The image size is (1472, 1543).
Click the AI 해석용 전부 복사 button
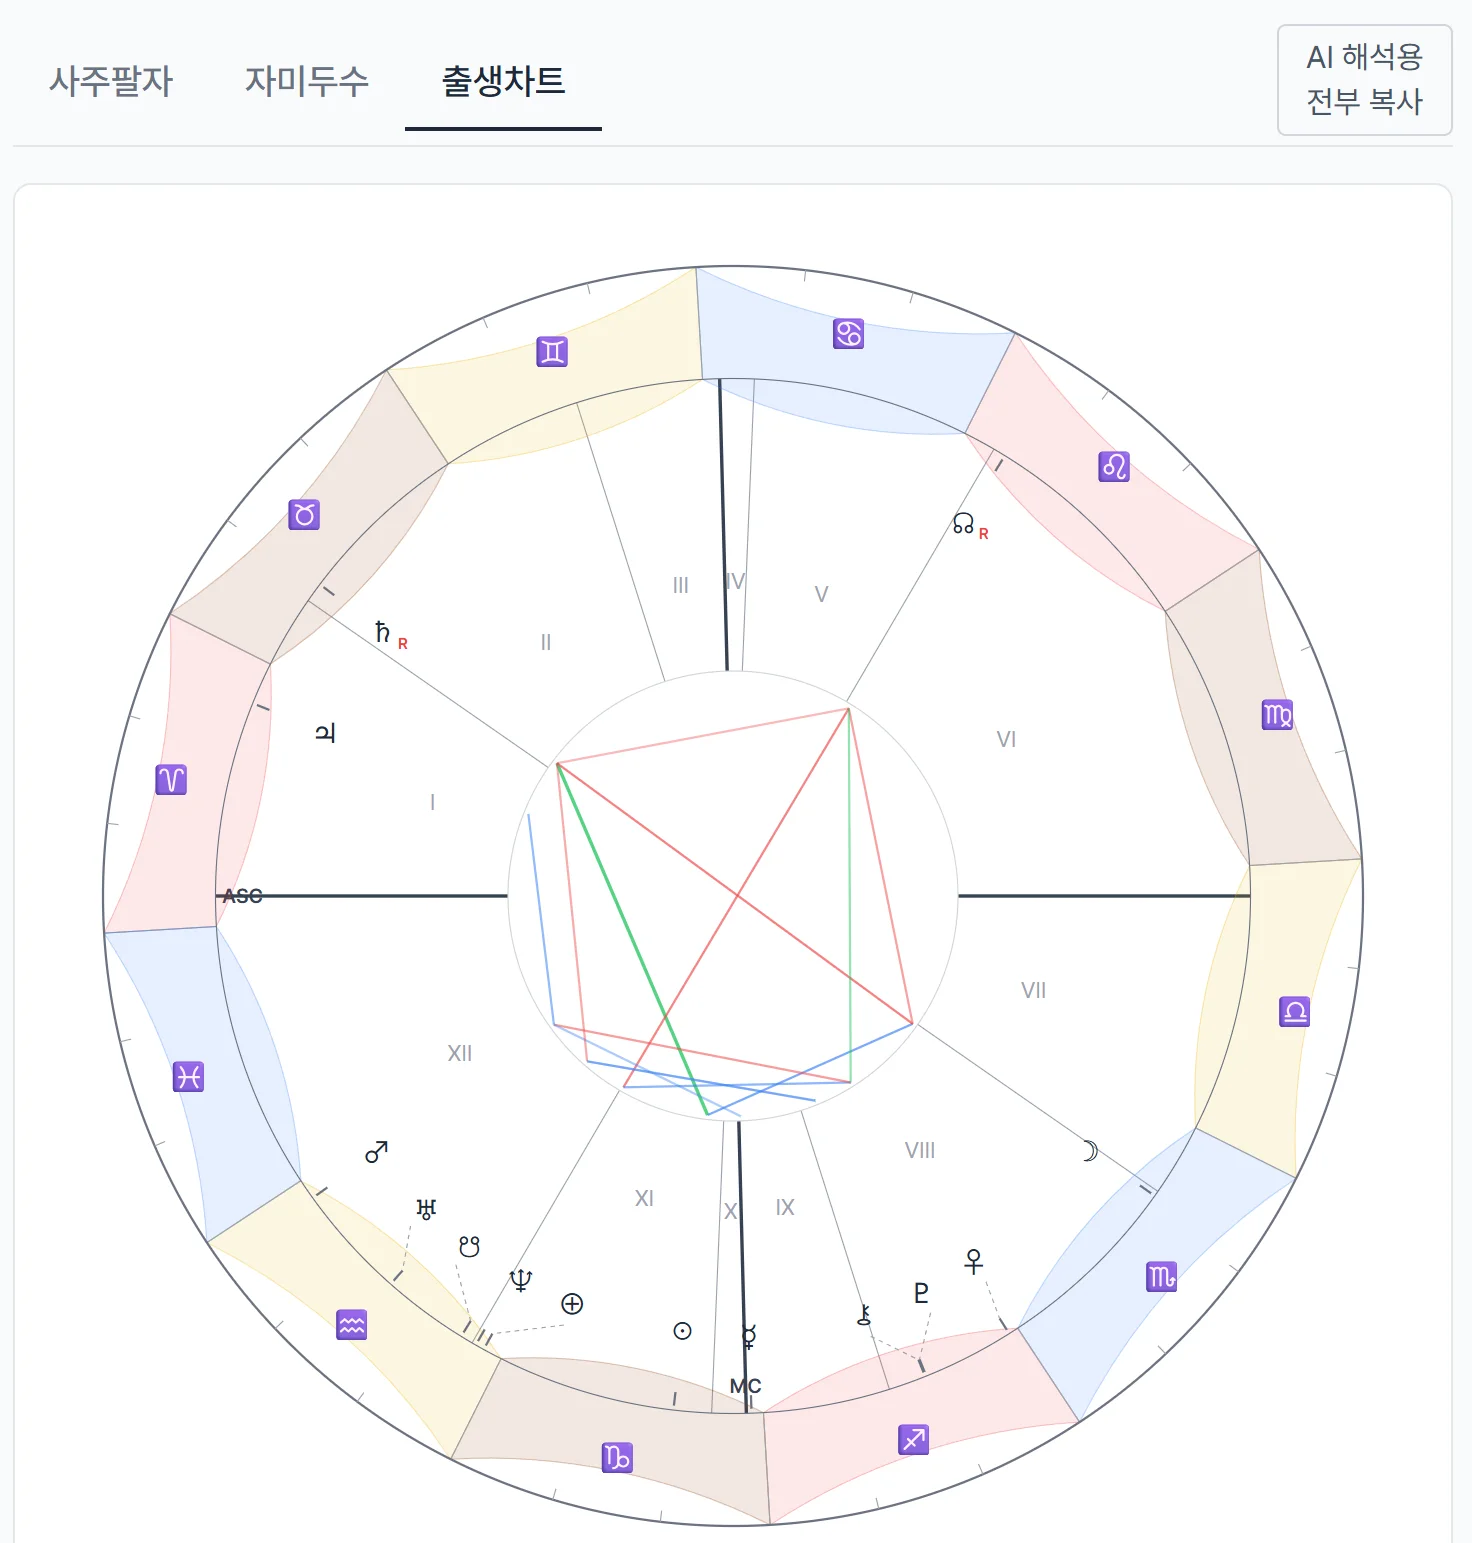(x=1365, y=80)
